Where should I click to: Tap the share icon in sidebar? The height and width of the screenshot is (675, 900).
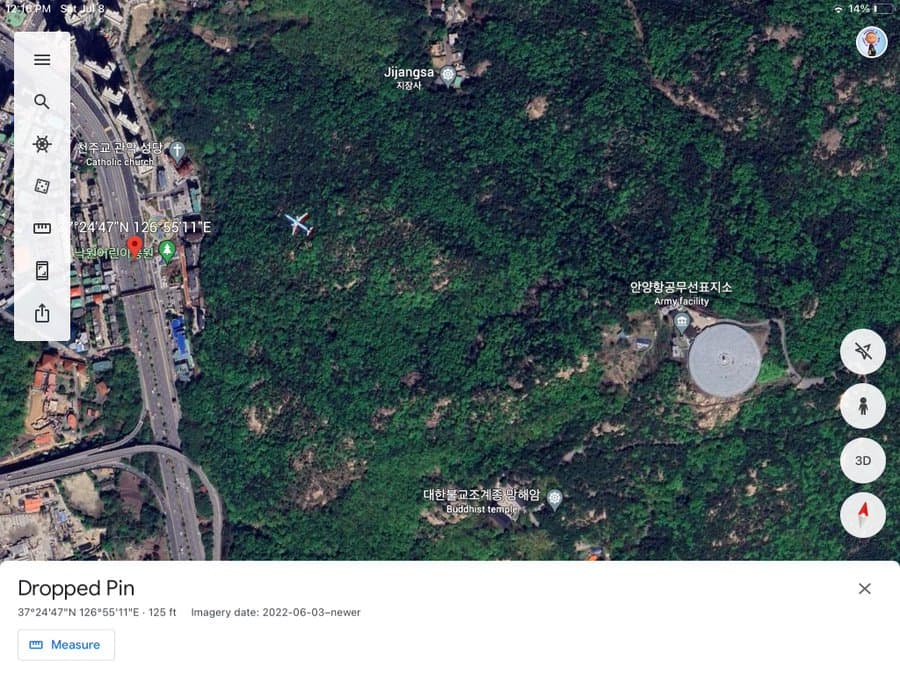(x=42, y=313)
